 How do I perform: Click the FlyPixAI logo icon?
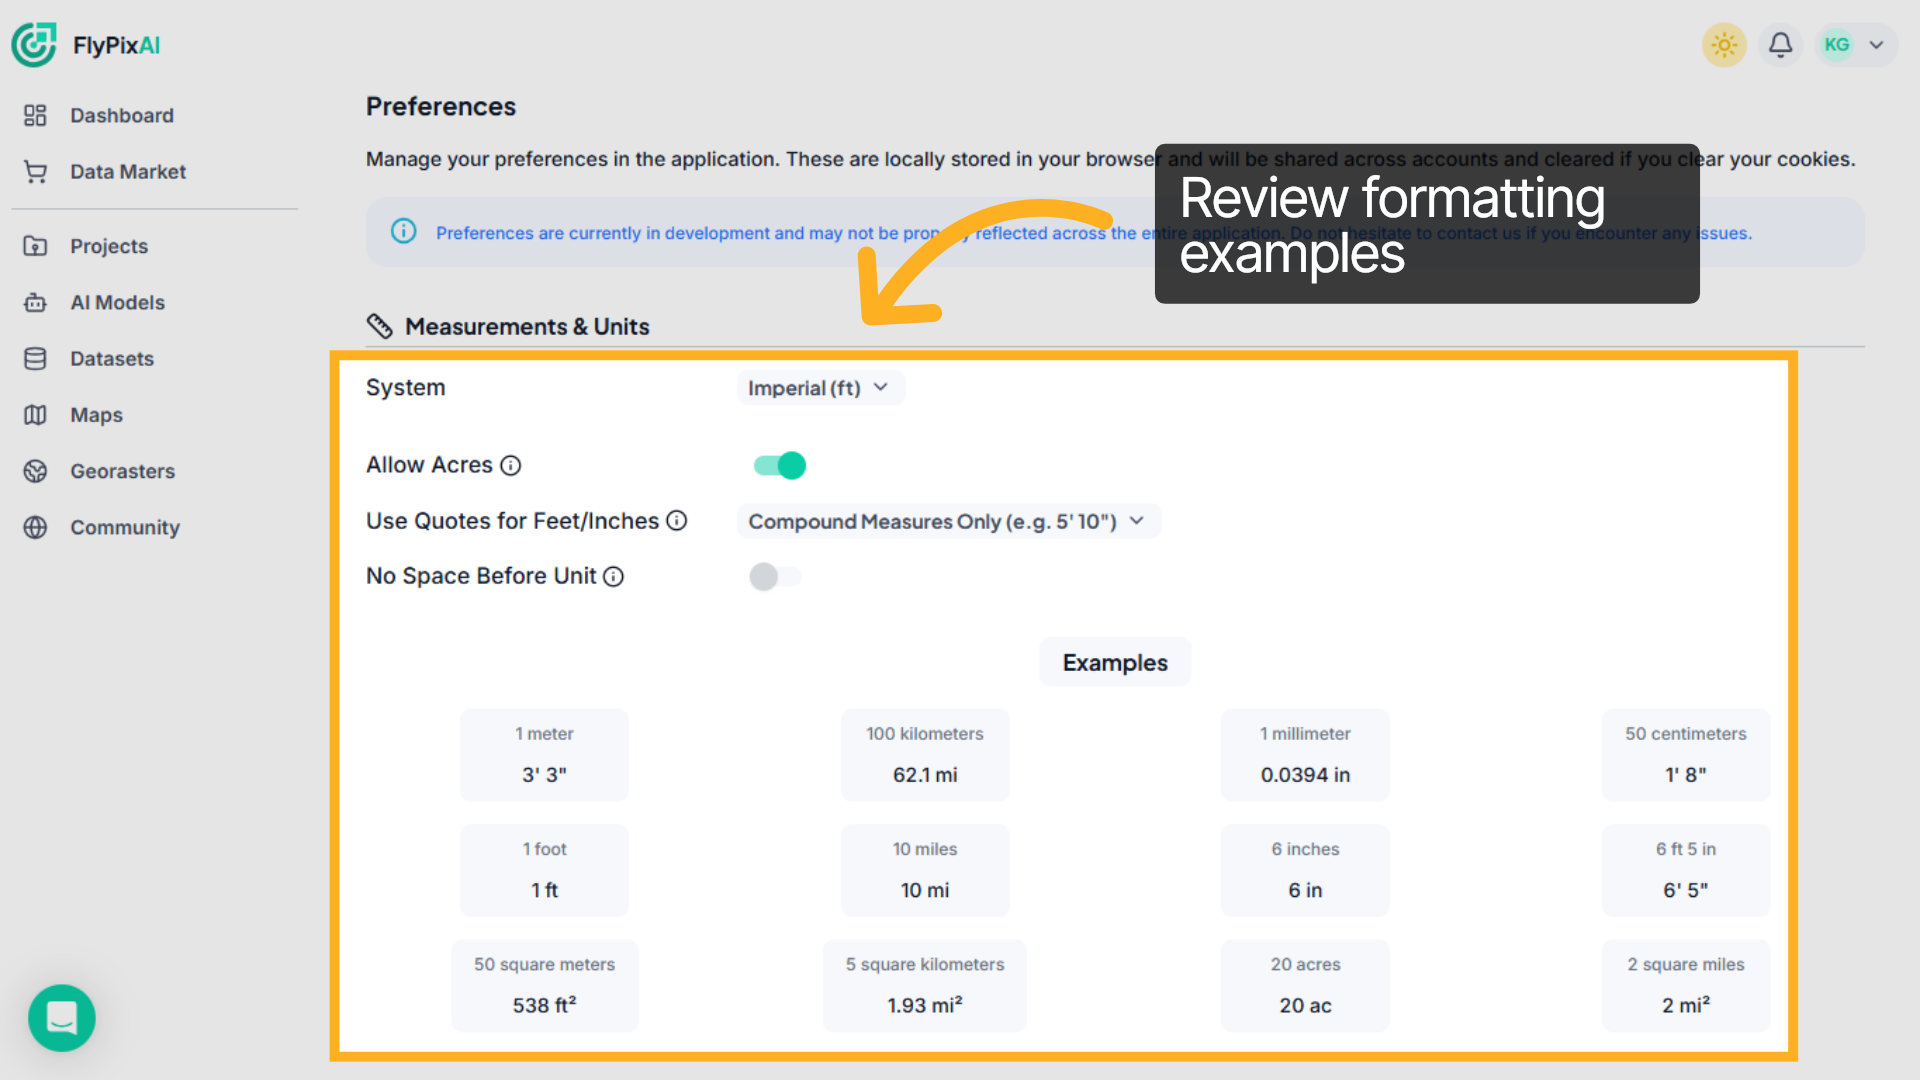(34, 45)
